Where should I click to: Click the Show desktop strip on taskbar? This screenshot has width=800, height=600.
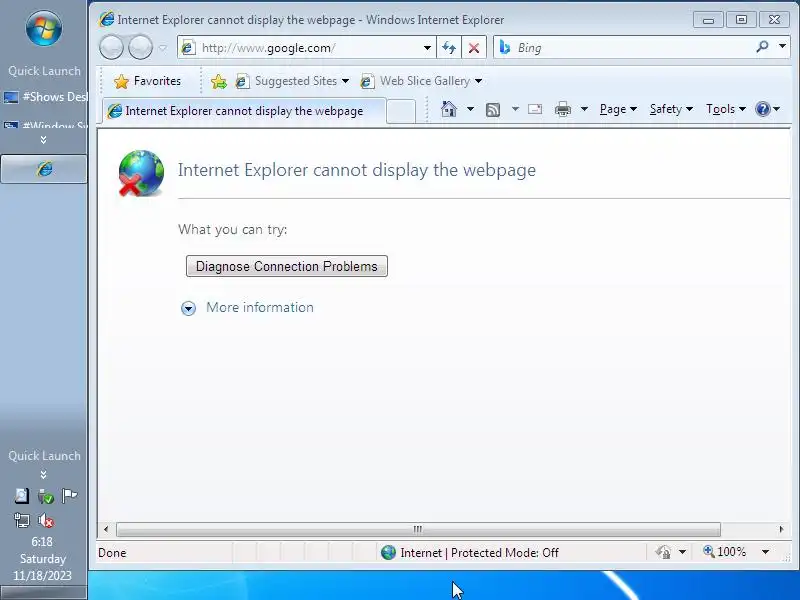click(44, 594)
